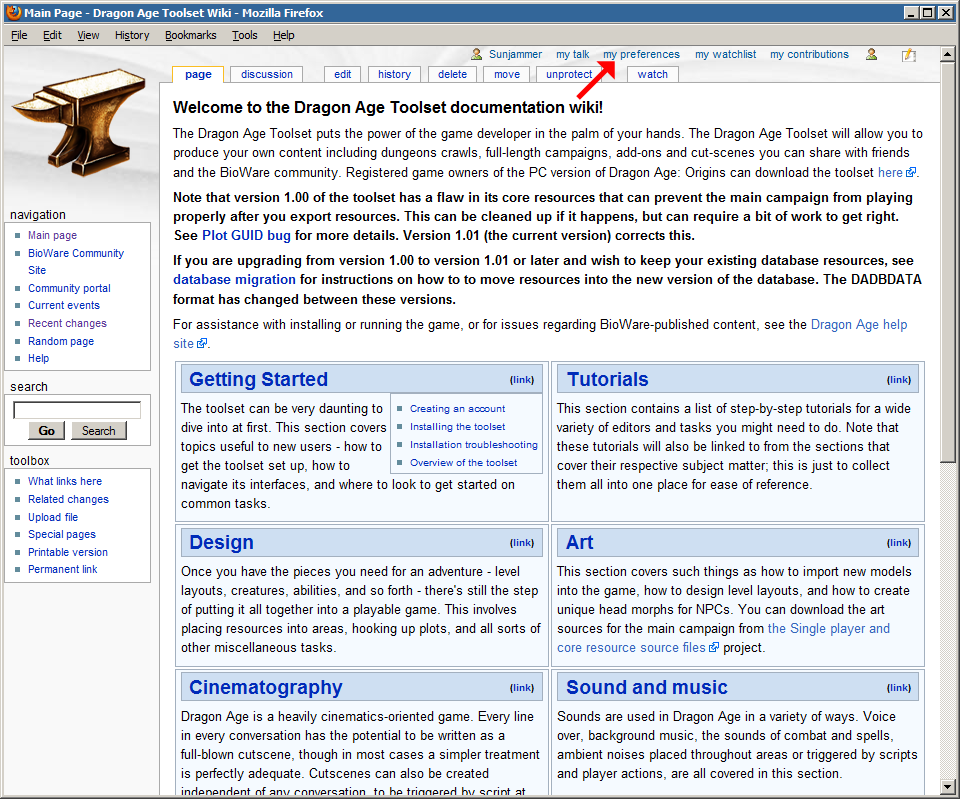Open the Bookmarks menu
Viewport: 960px width, 800px height.
click(x=190, y=35)
